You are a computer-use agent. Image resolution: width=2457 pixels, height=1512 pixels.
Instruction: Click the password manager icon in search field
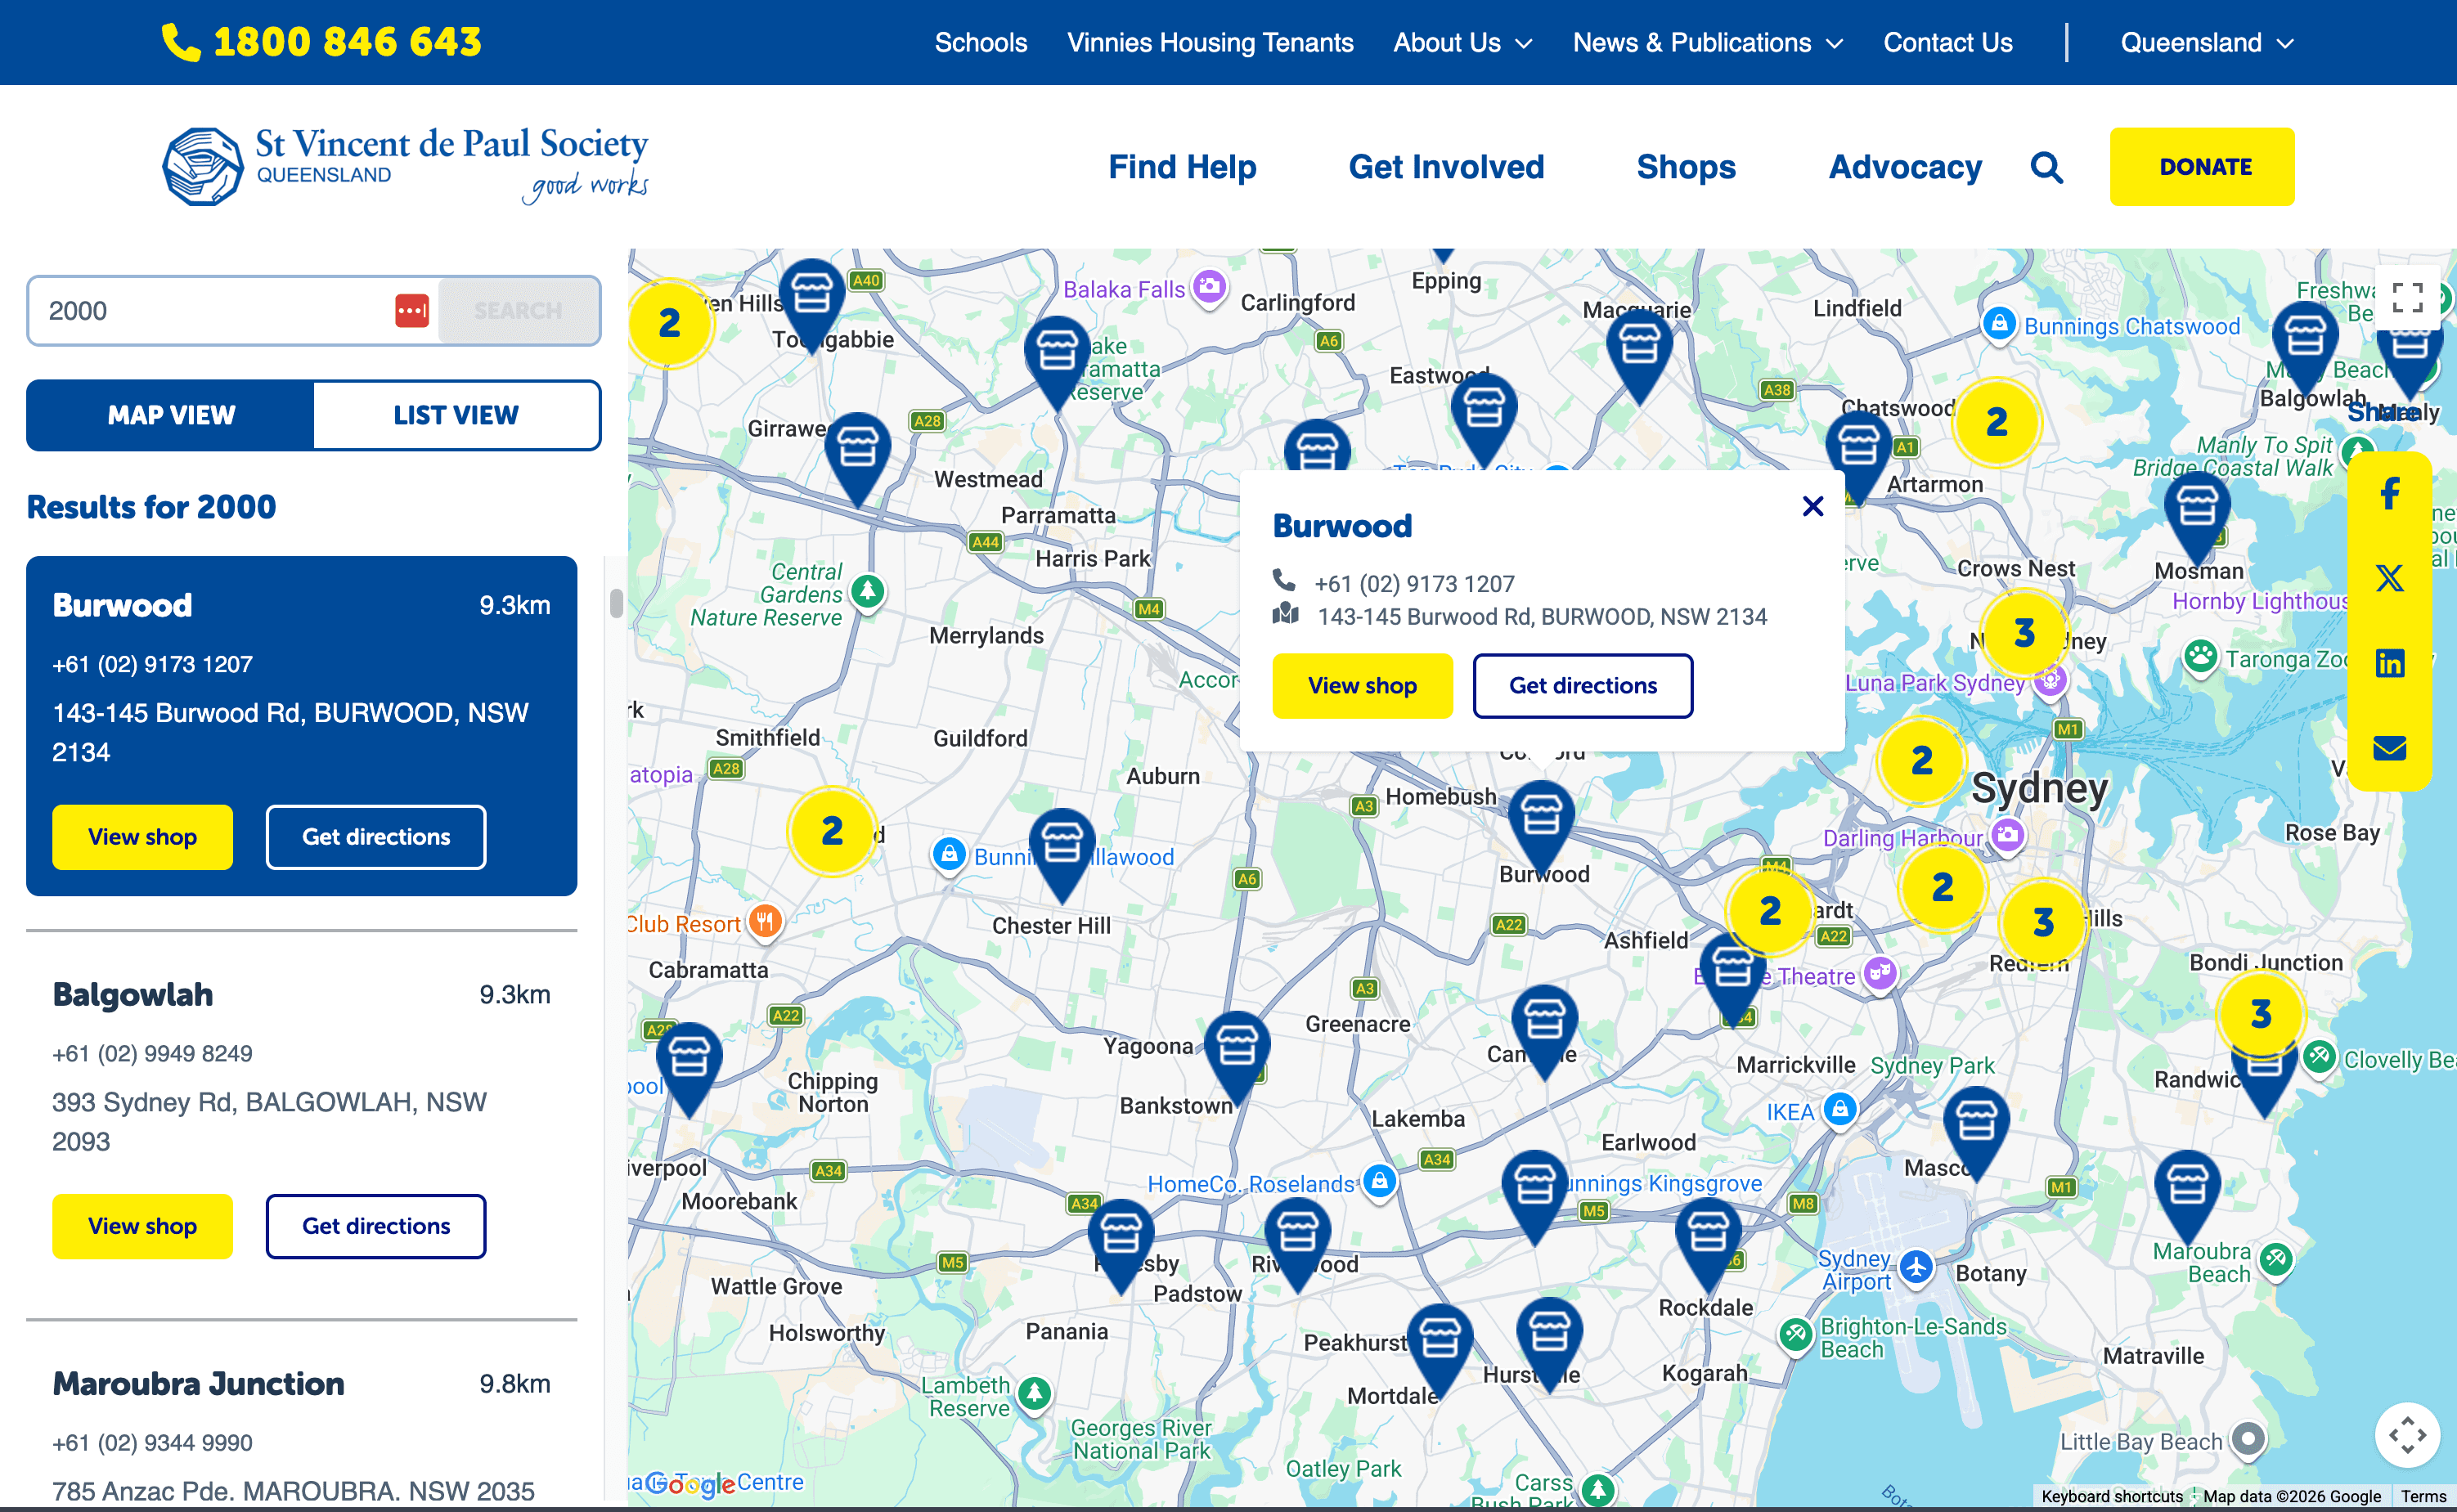click(x=411, y=310)
